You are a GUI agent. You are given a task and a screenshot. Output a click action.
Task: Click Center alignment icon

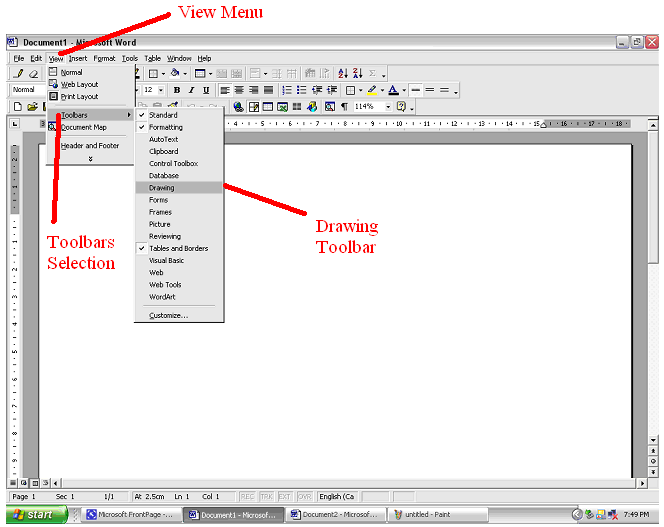pos(239,90)
